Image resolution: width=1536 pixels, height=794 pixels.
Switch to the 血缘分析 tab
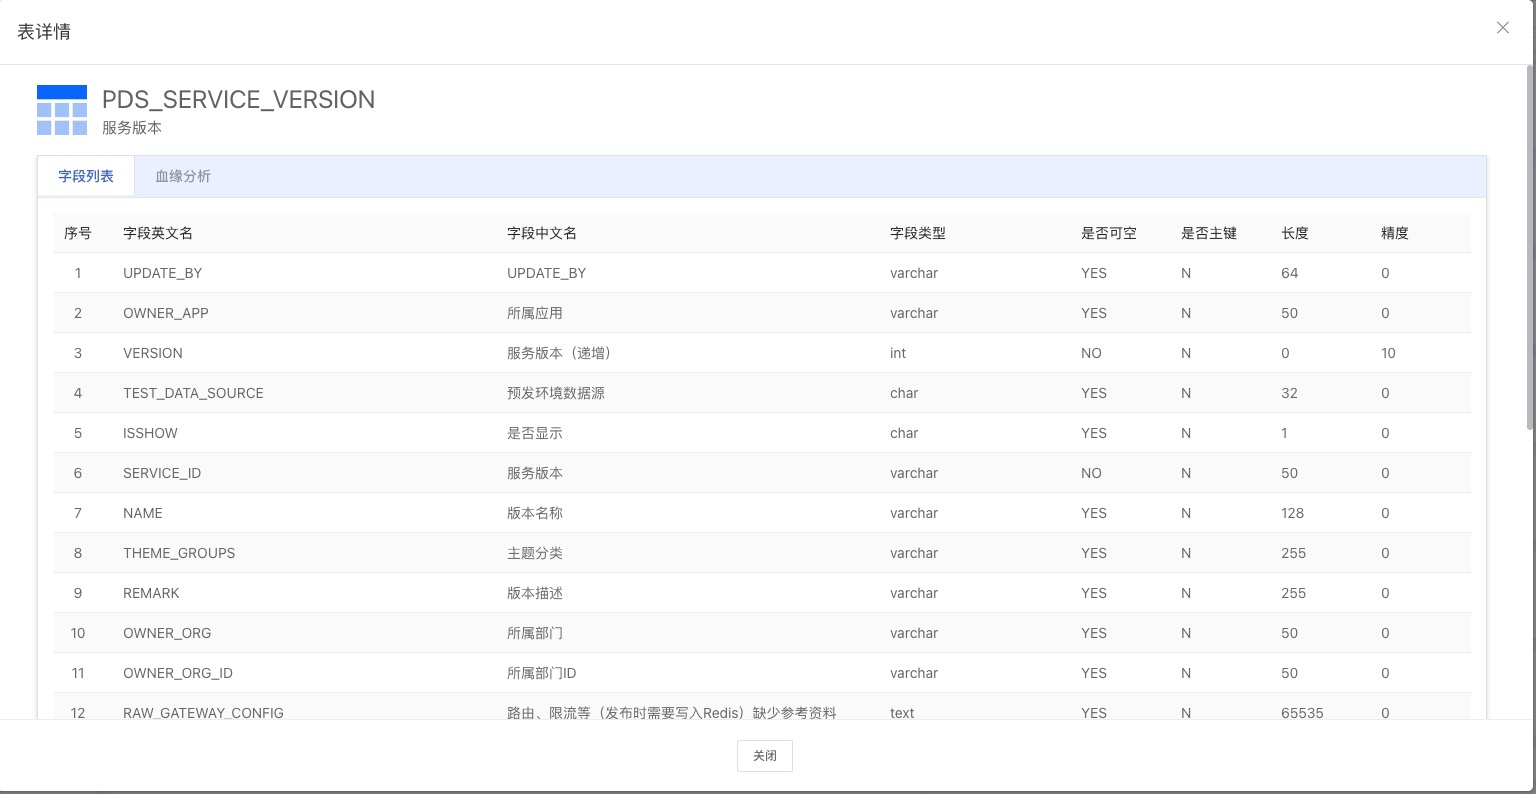point(183,176)
